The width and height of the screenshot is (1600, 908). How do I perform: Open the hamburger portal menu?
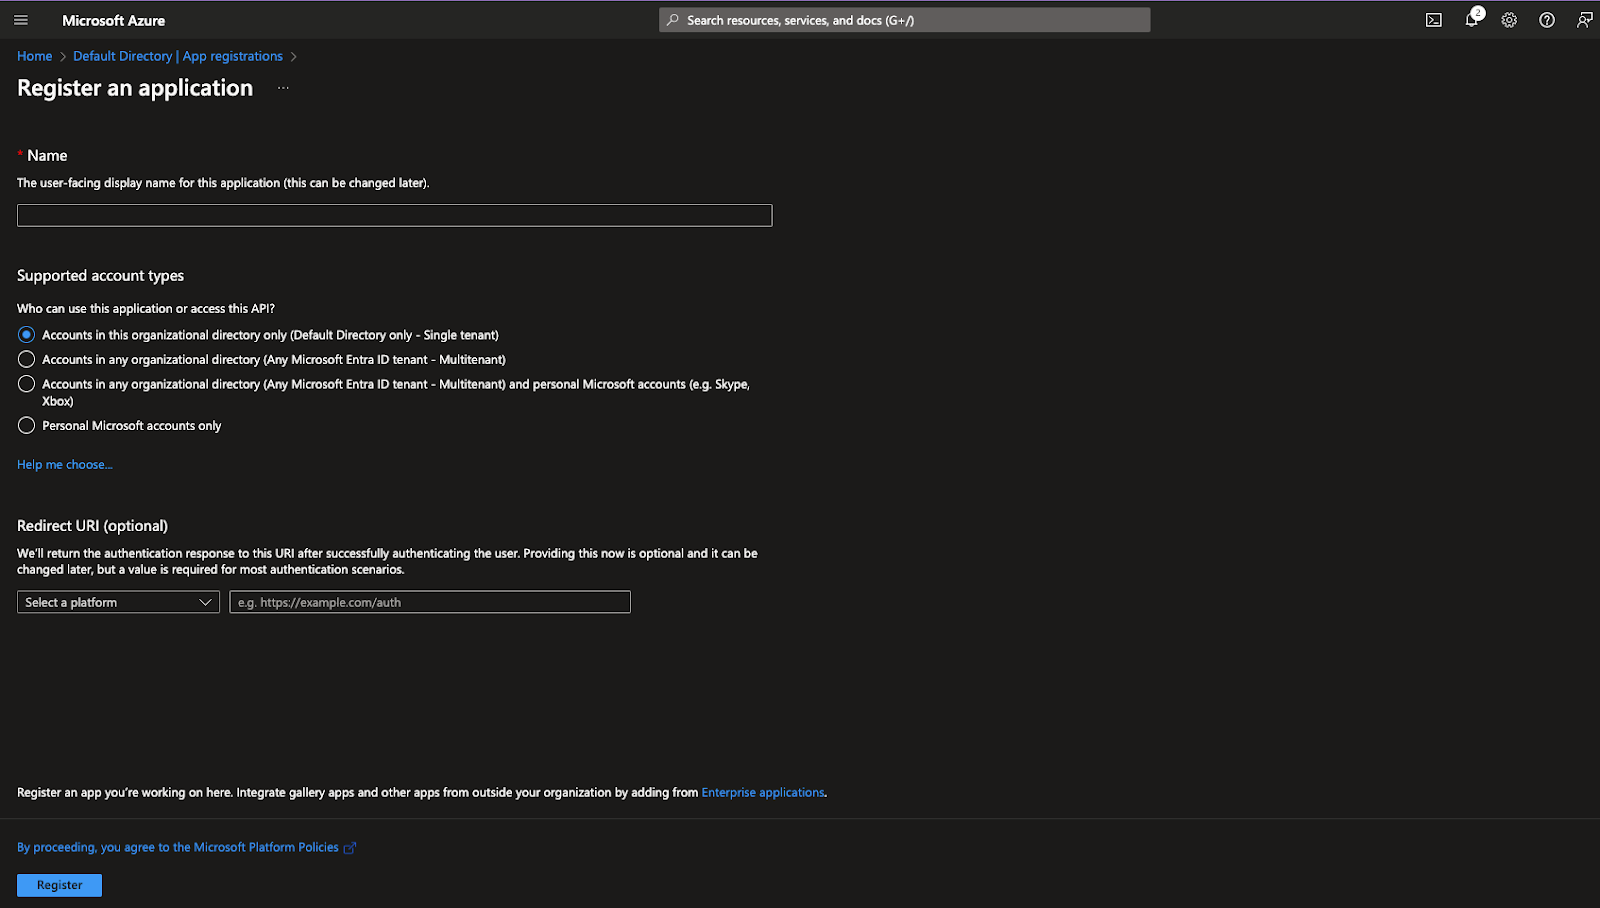21,20
